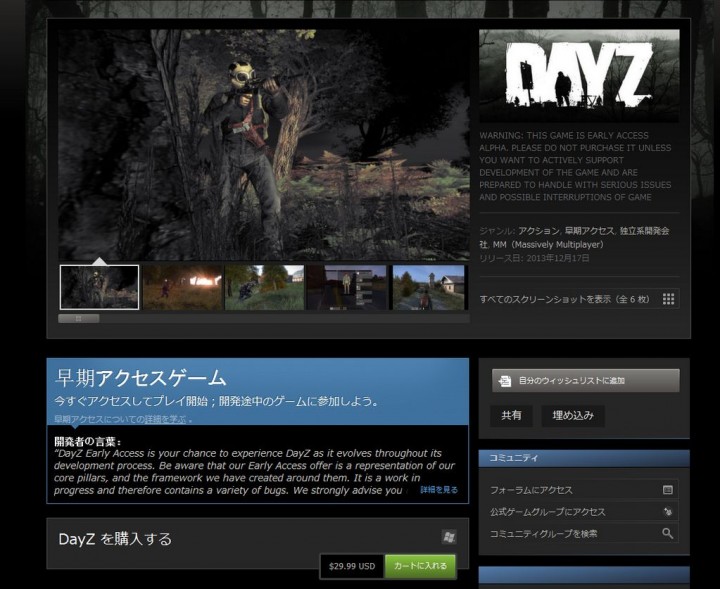
Task: Click the large masked gunman screenshot
Action: (264, 145)
